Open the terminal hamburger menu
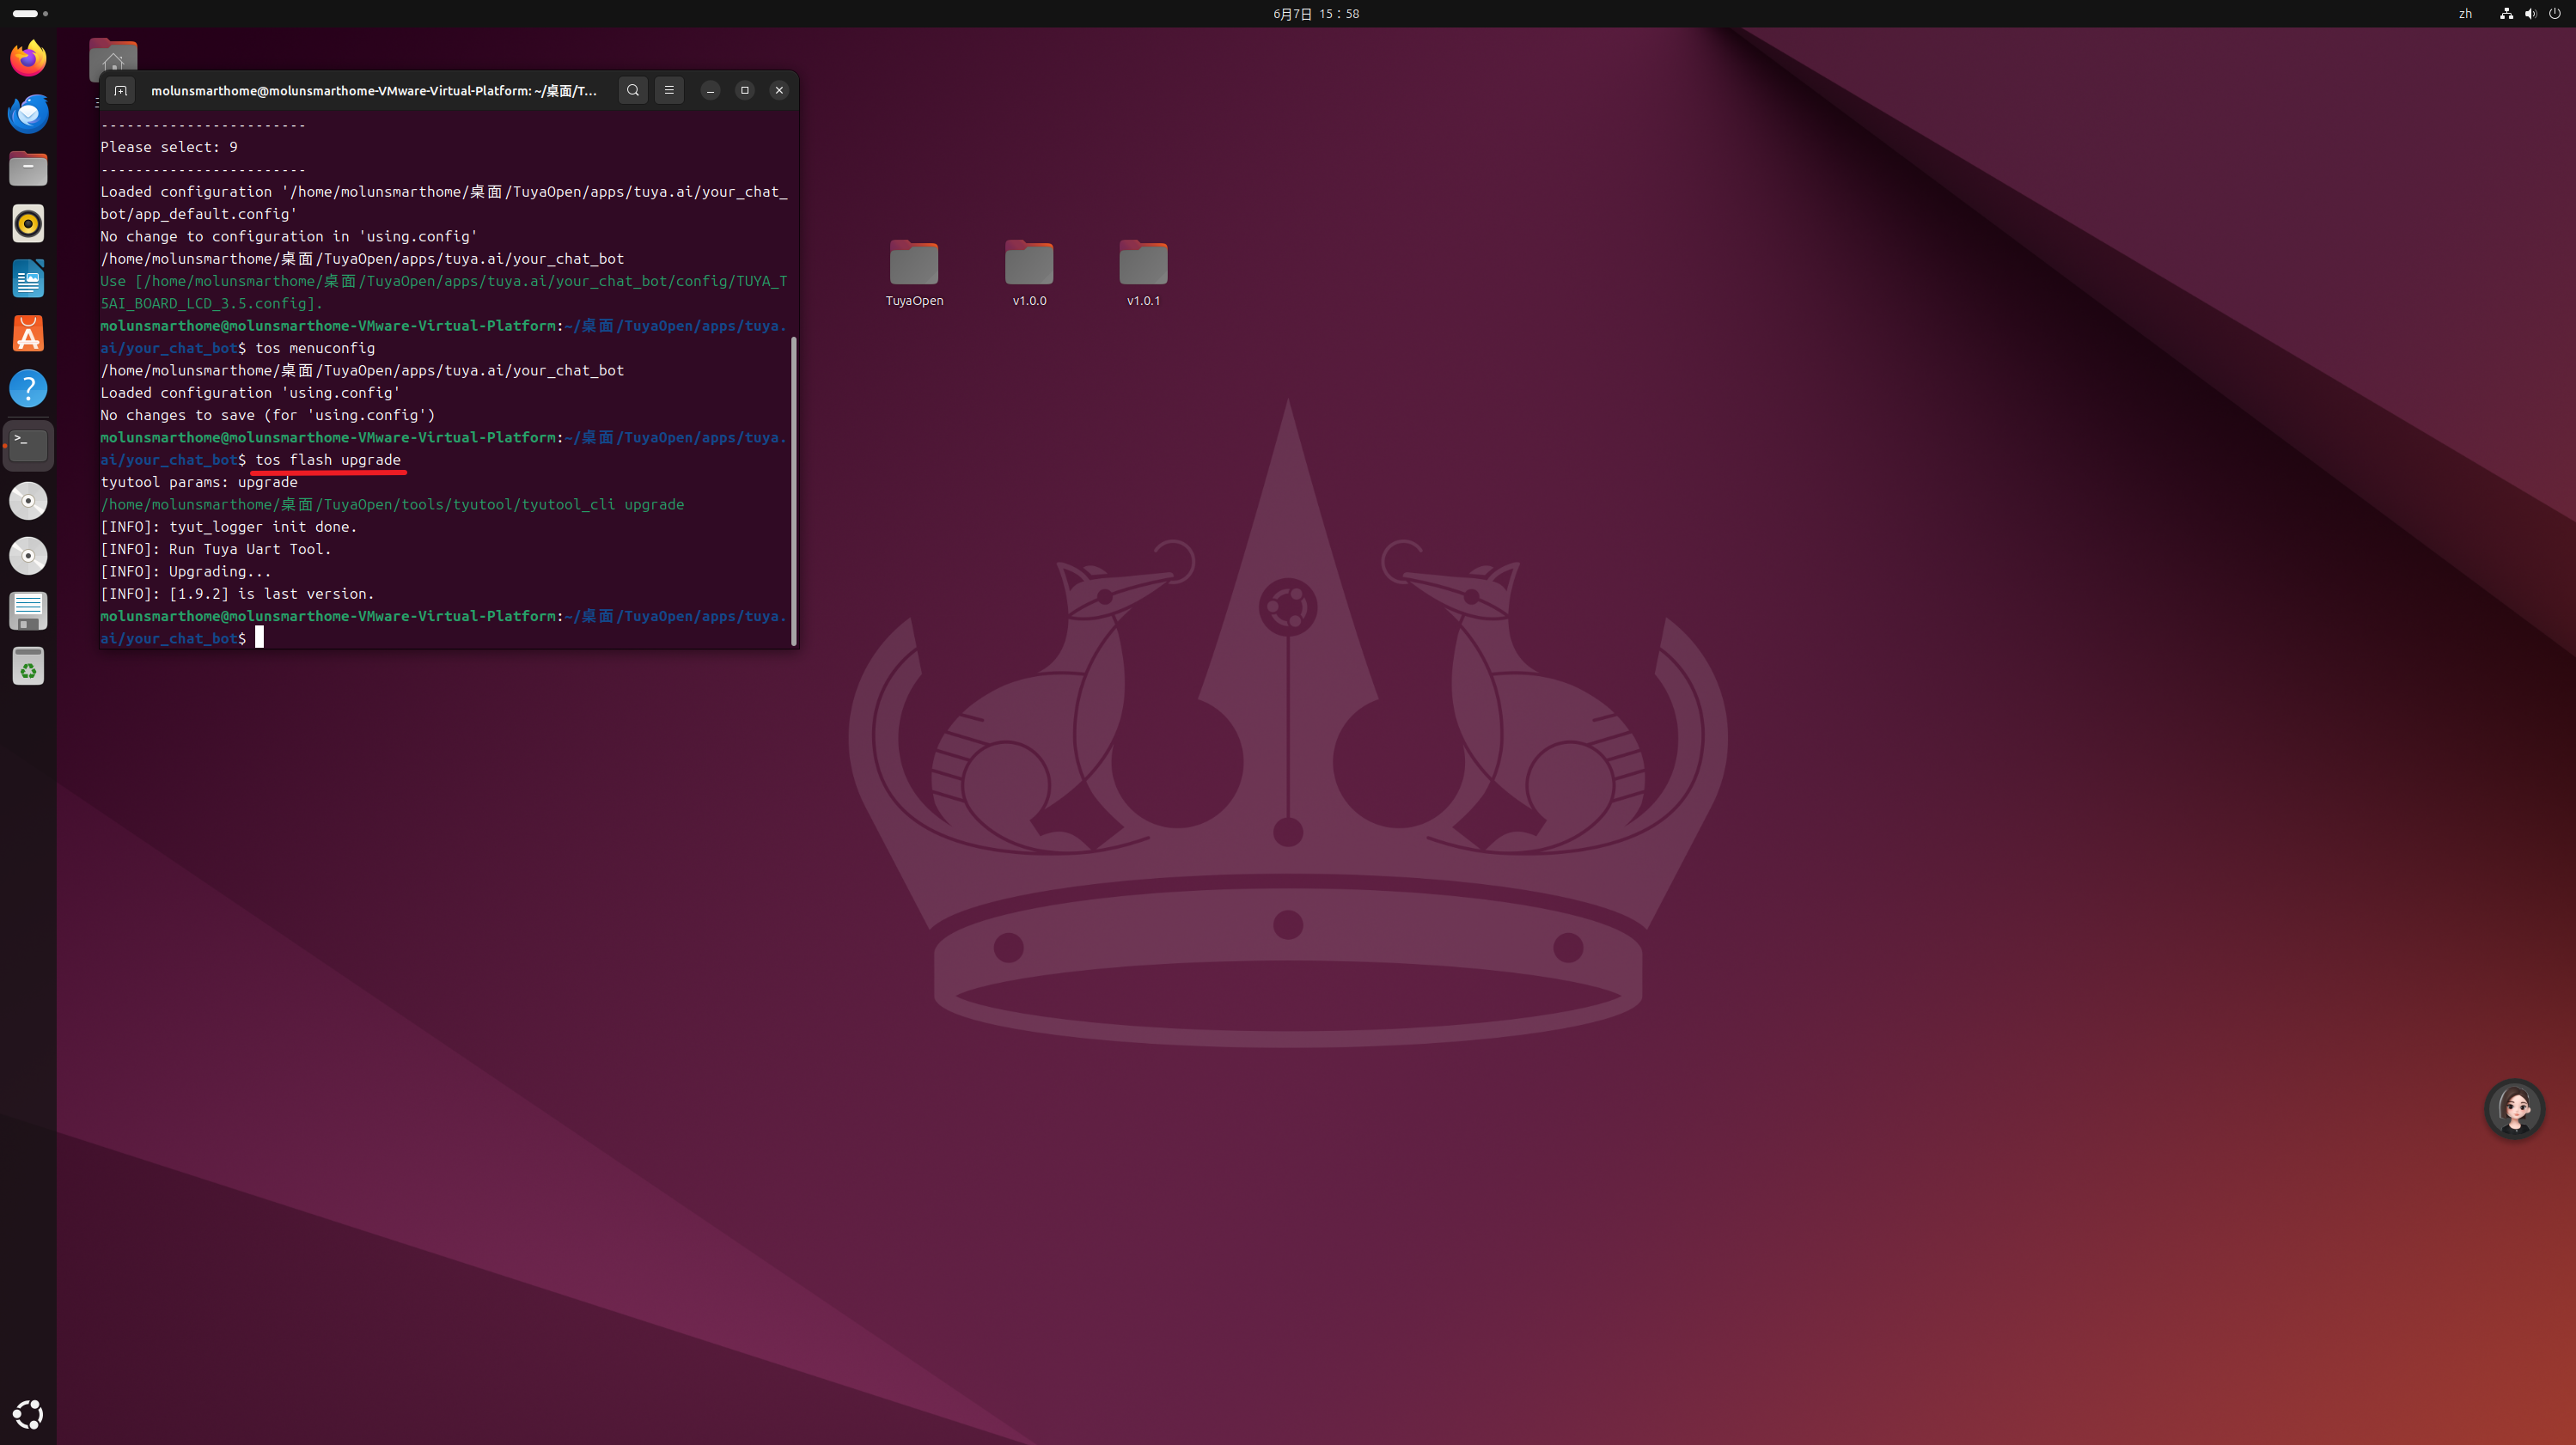The image size is (2576, 1445). point(669,90)
